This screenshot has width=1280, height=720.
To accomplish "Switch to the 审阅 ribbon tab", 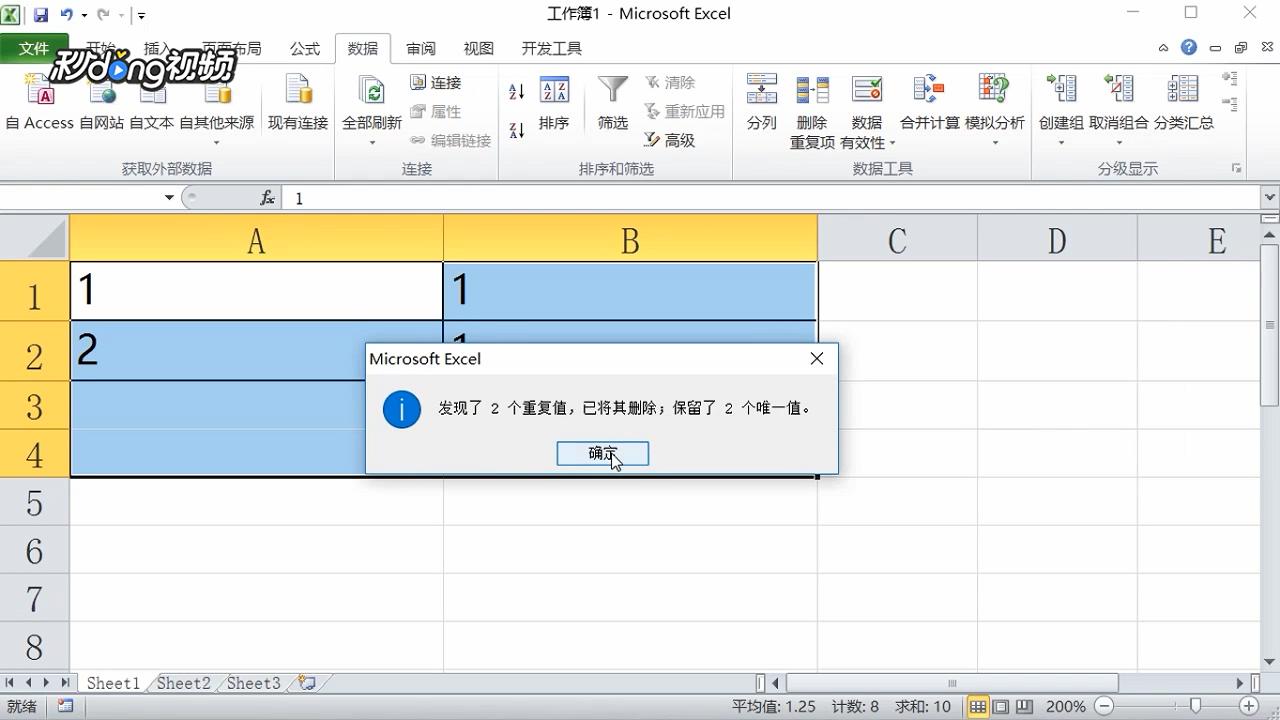I will point(421,48).
